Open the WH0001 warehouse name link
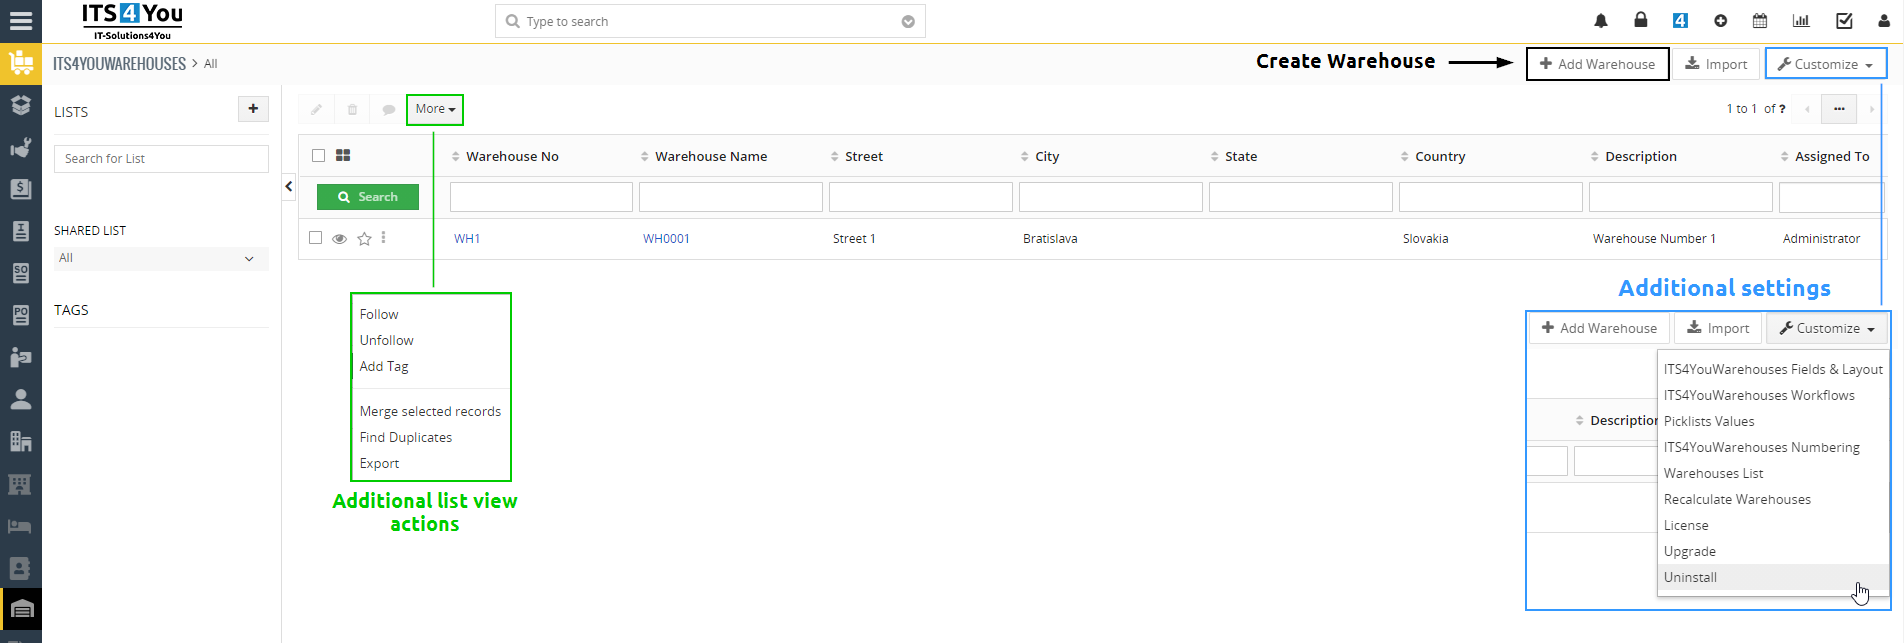The height and width of the screenshot is (643, 1904). [x=666, y=239]
